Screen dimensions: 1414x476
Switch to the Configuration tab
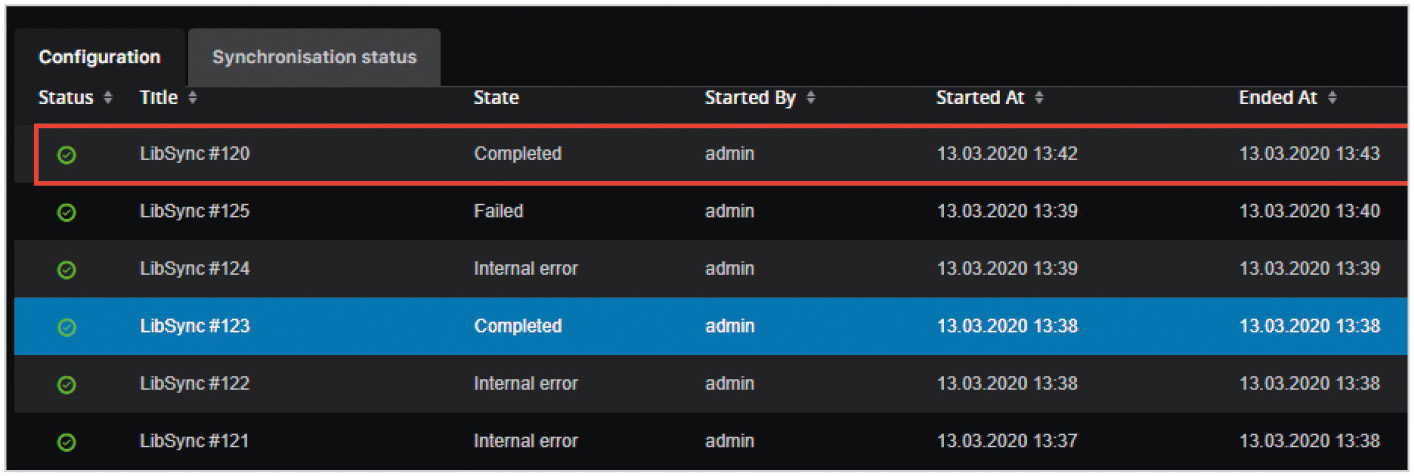click(x=99, y=57)
